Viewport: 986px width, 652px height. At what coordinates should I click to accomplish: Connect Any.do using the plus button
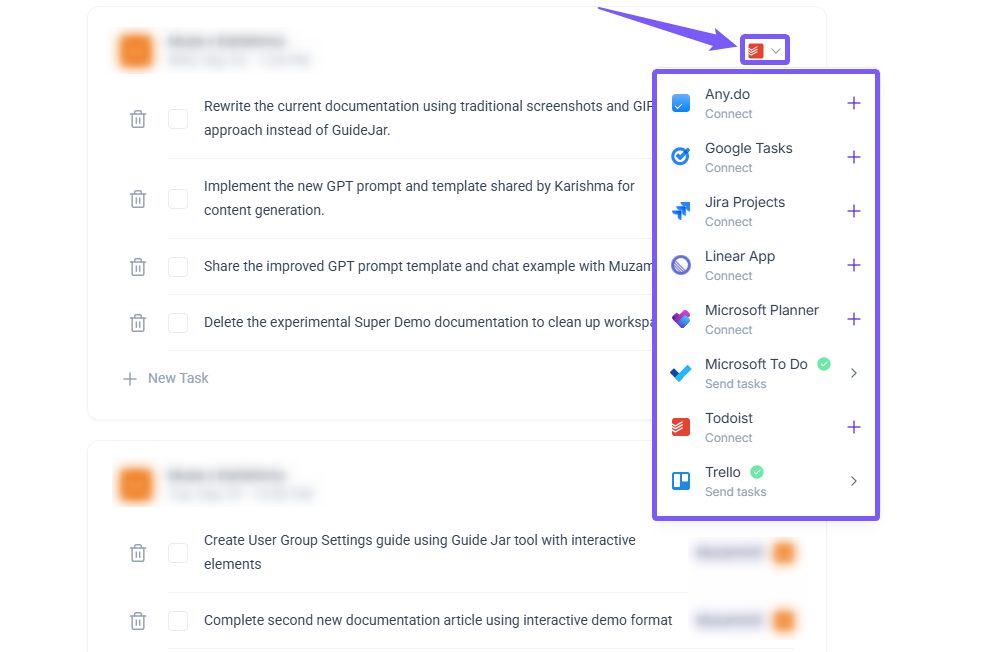853,103
